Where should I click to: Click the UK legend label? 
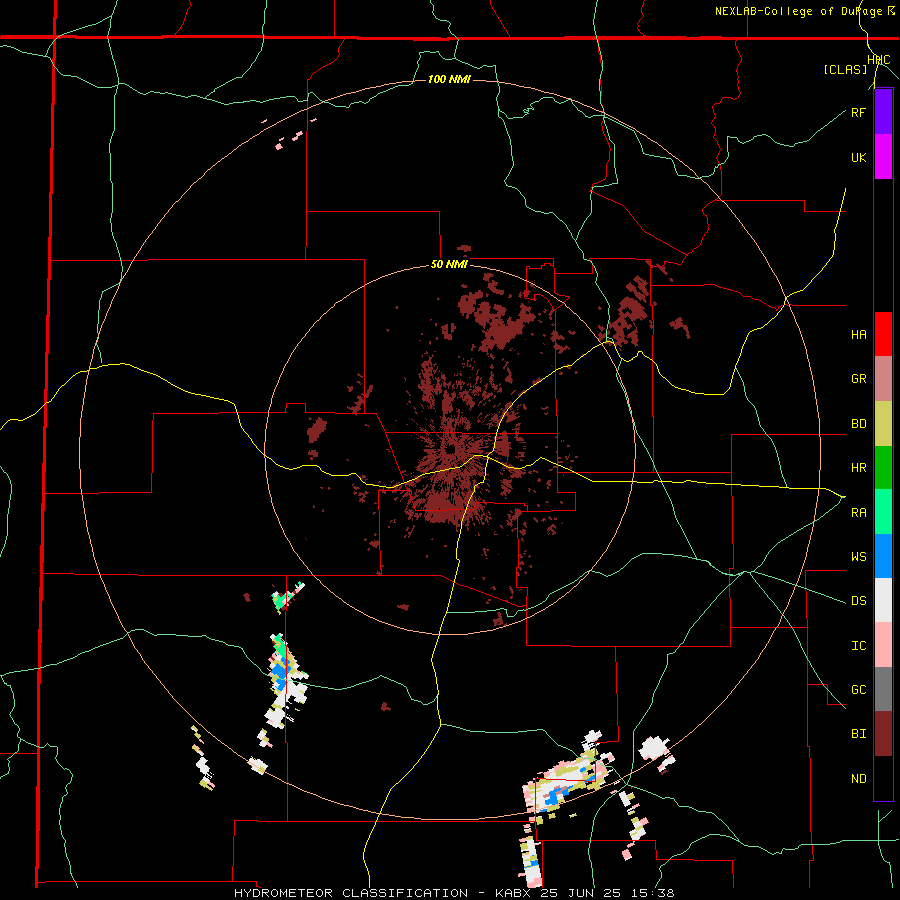tap(859, 157)
